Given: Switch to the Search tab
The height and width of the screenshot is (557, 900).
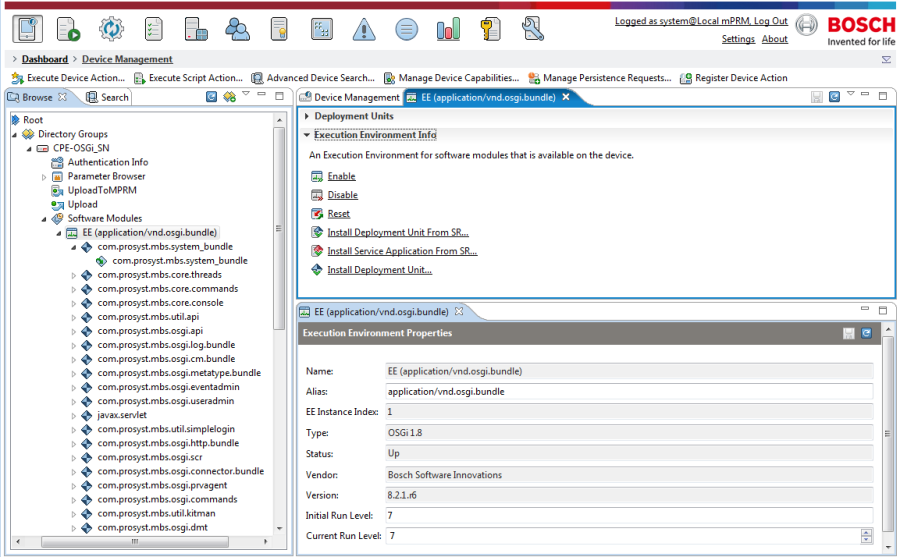Looking at the screenshot, I should click(x=107, y=98).
